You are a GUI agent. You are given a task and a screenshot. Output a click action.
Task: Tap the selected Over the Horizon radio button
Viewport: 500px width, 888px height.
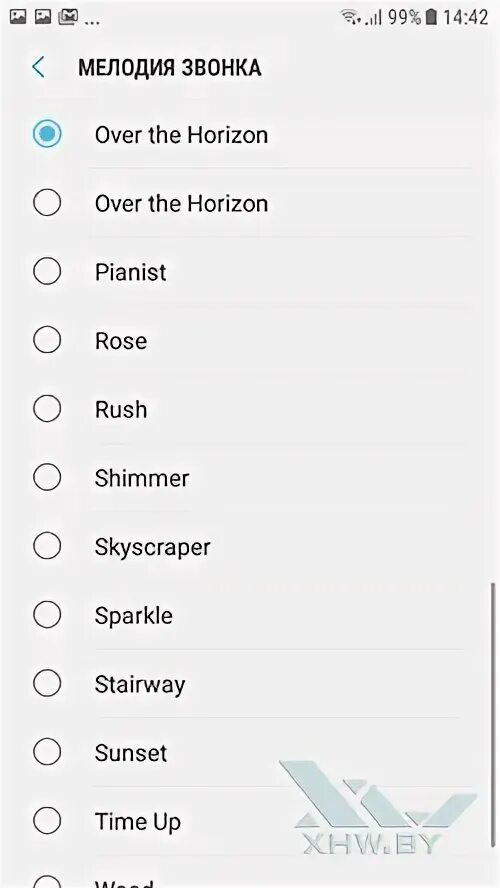click(47, 134)
